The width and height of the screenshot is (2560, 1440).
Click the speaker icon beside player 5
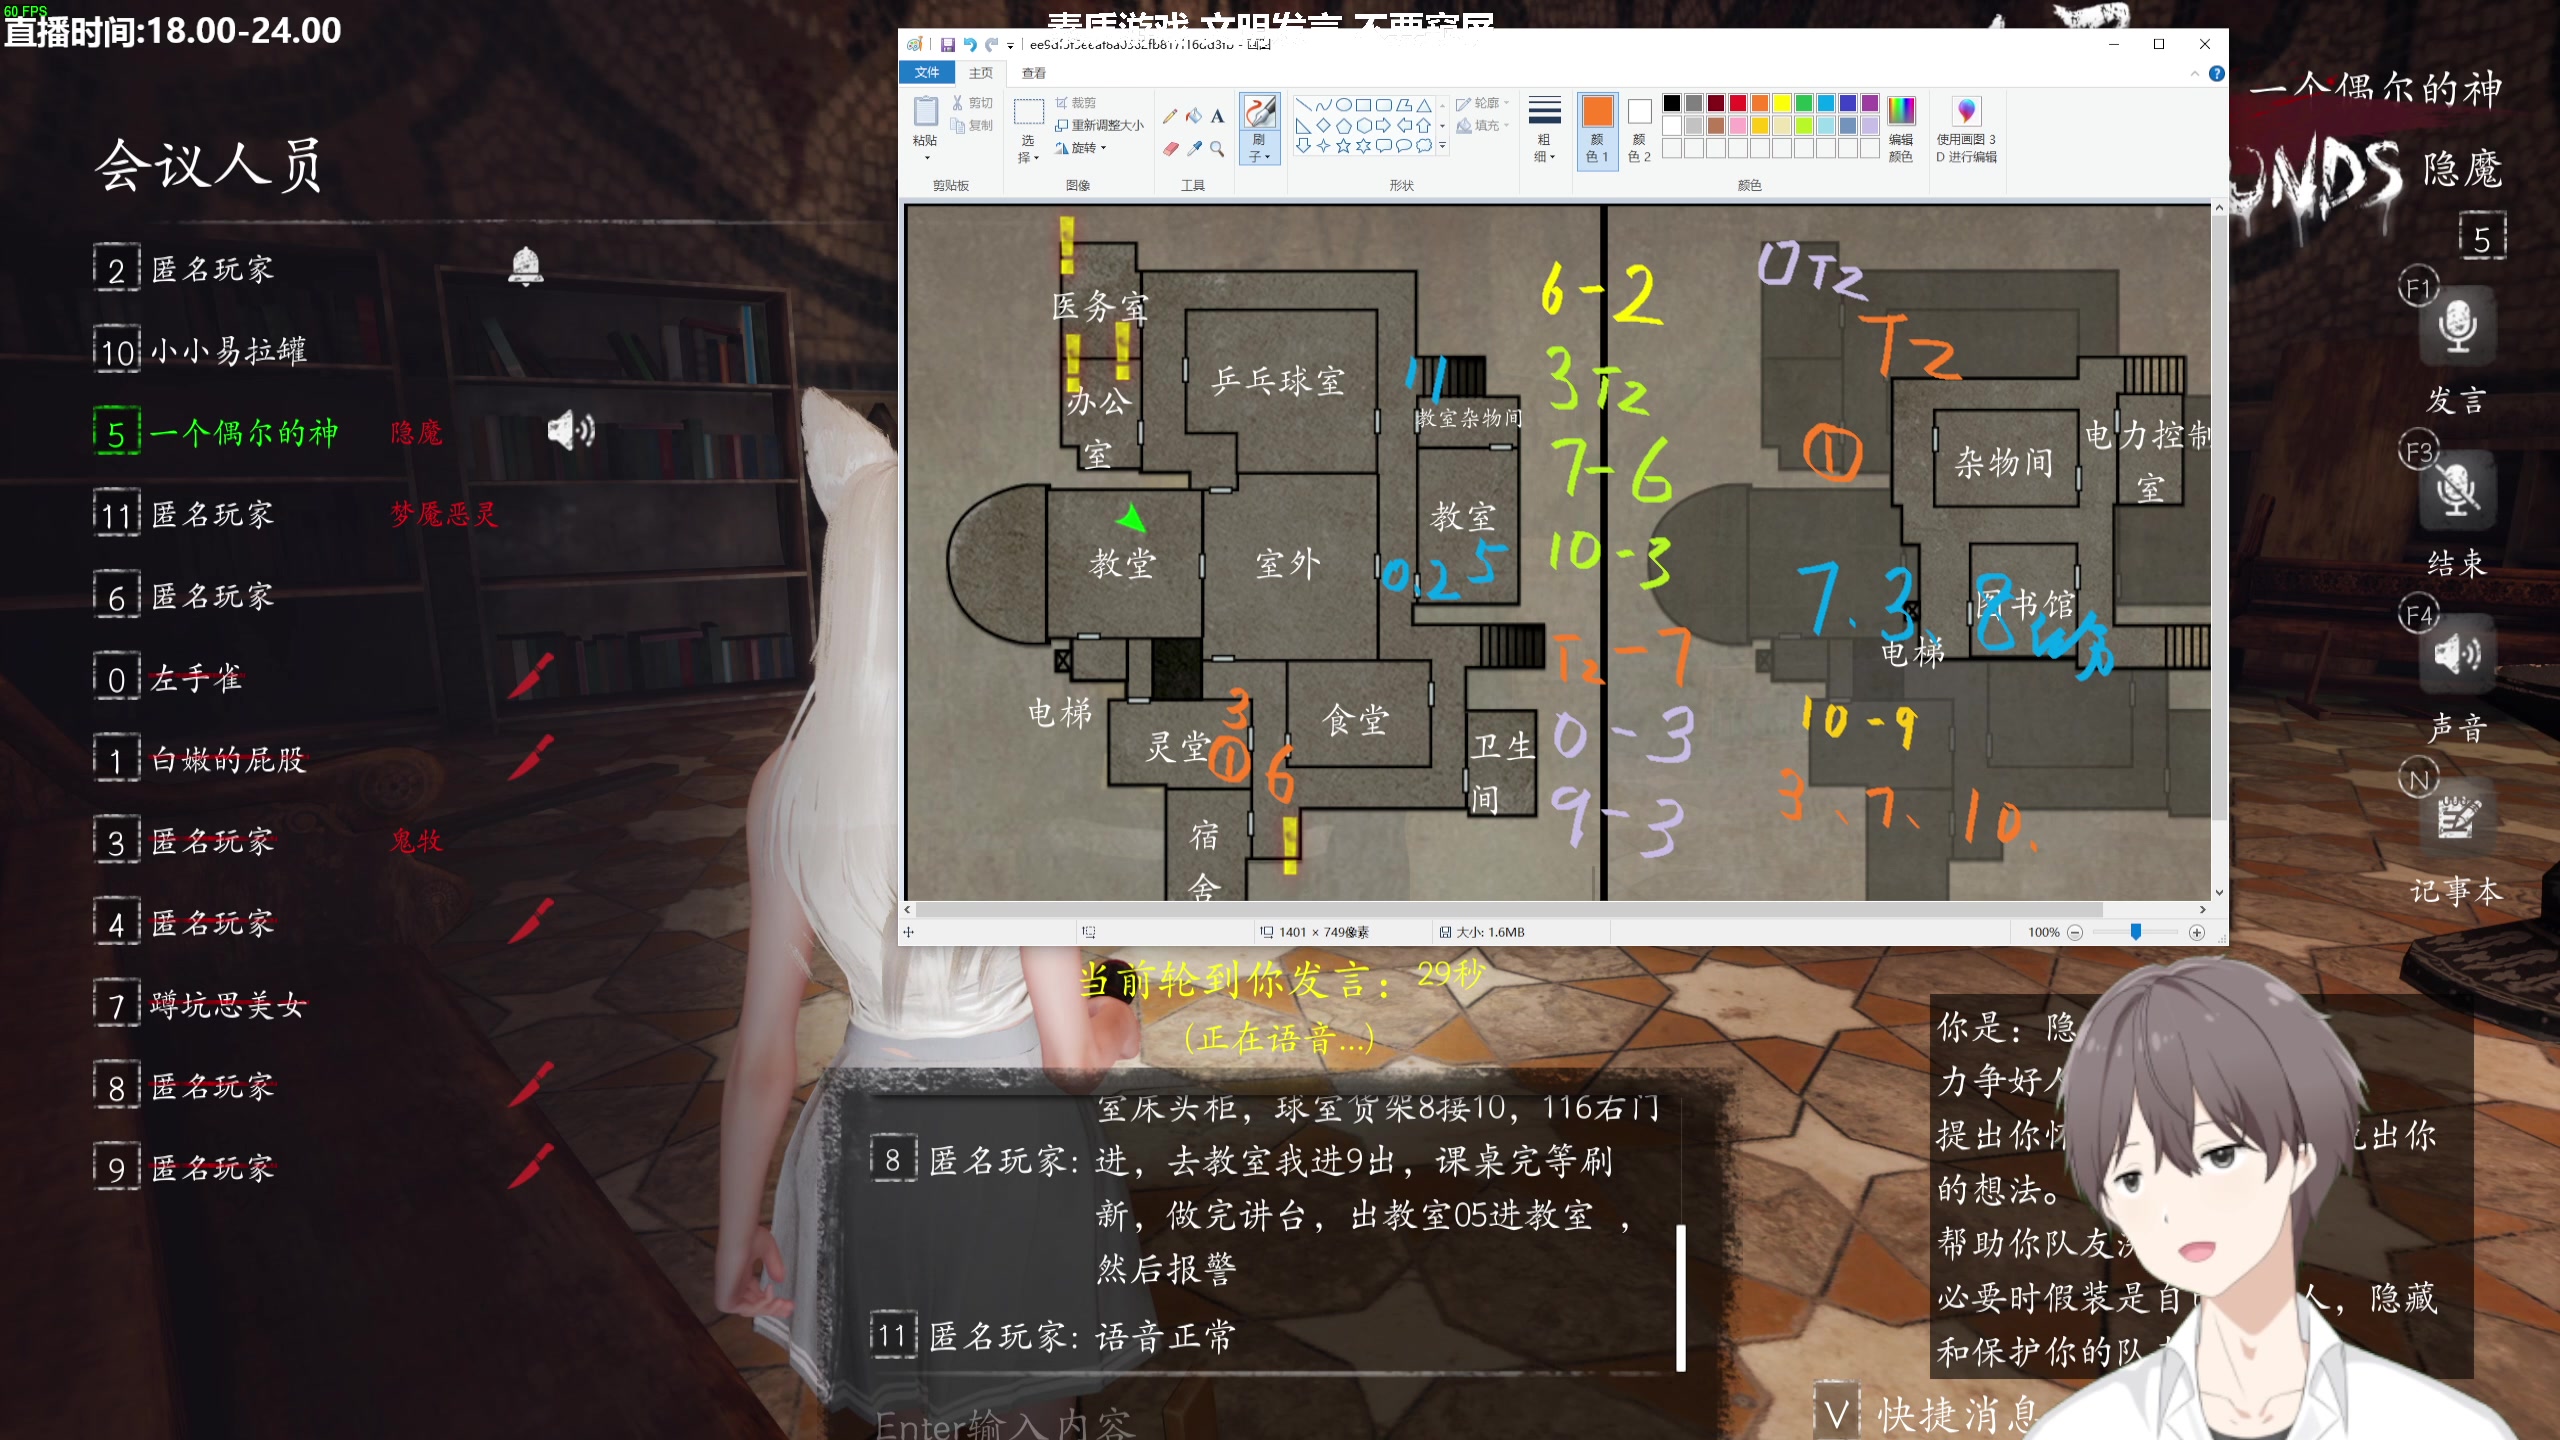[571, 430]
